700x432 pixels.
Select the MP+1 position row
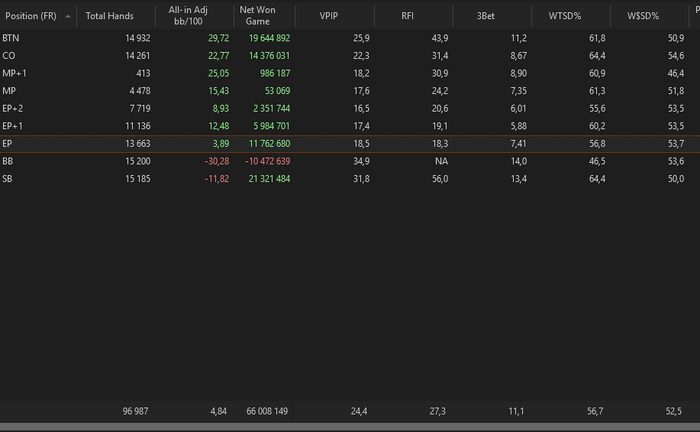350,73
